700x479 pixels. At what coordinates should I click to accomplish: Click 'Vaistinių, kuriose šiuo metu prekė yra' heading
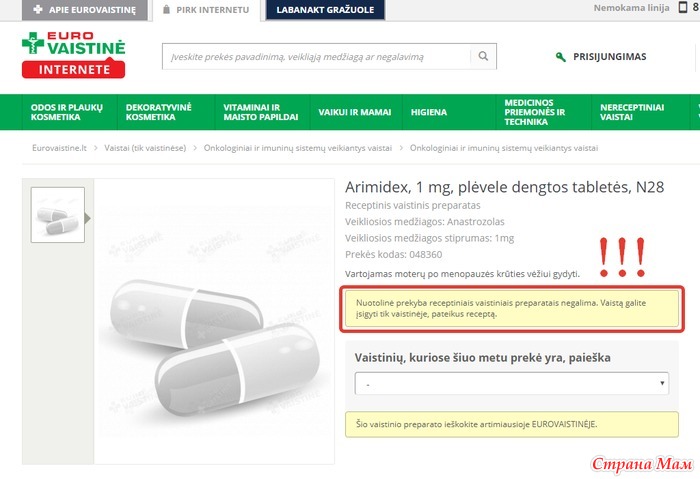click(x=483, y=358)
